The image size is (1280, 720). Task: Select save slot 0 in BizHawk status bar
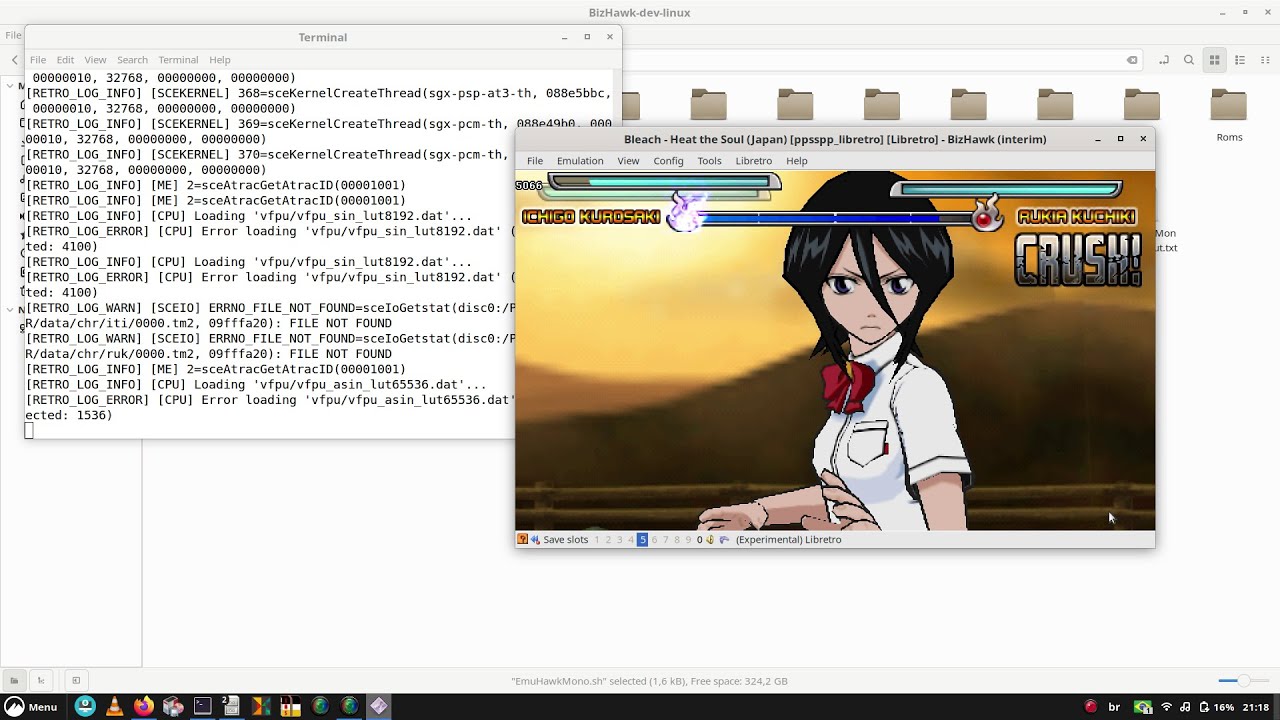pos(700,540)
